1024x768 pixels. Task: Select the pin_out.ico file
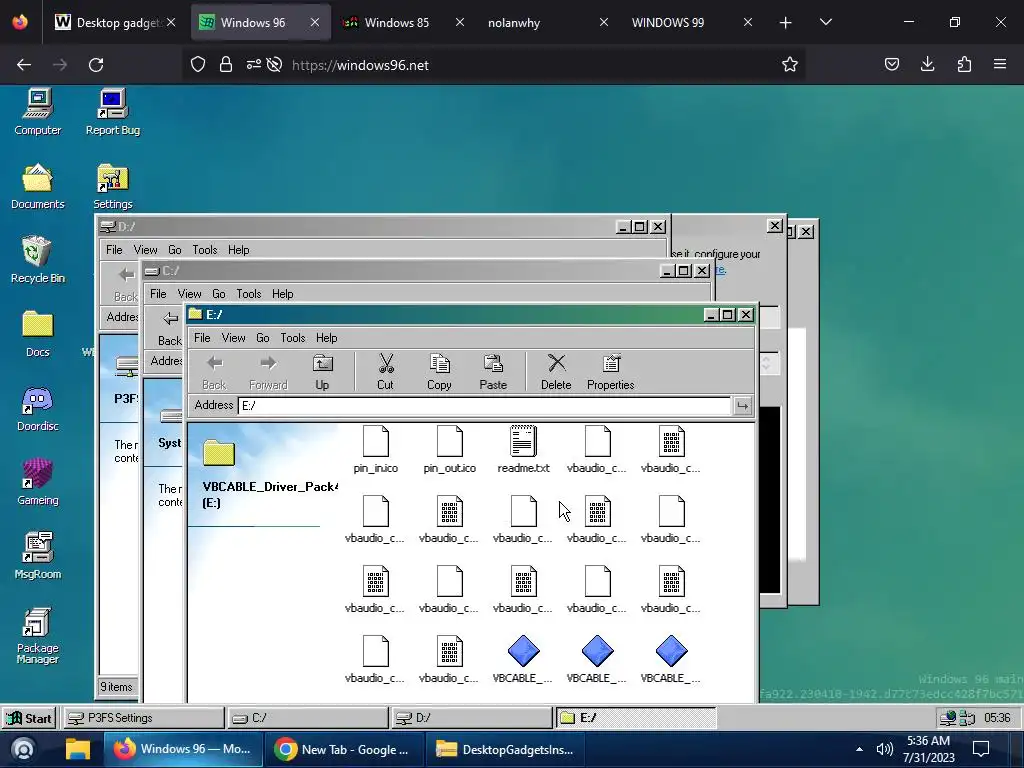click(x=449, y=449)
